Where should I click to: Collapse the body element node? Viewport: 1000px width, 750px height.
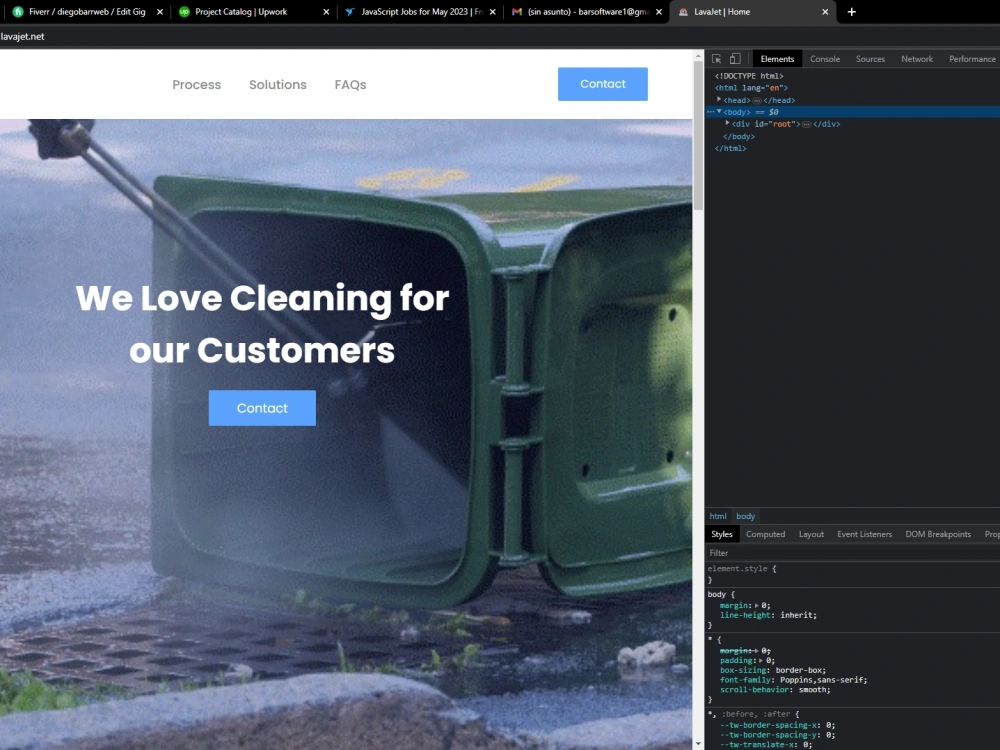tap(719, 112)
